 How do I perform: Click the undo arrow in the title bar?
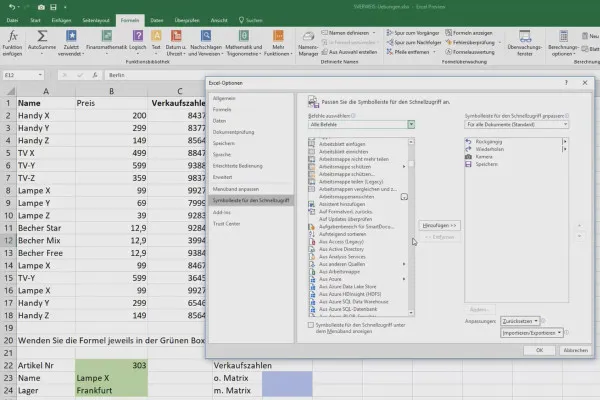pos(13,7)
